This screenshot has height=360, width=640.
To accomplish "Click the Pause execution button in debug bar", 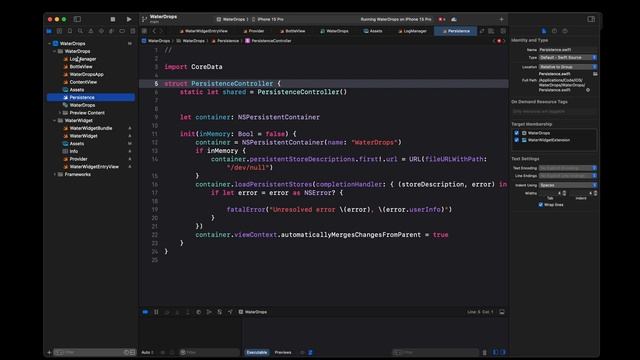I will pos(156,312).
